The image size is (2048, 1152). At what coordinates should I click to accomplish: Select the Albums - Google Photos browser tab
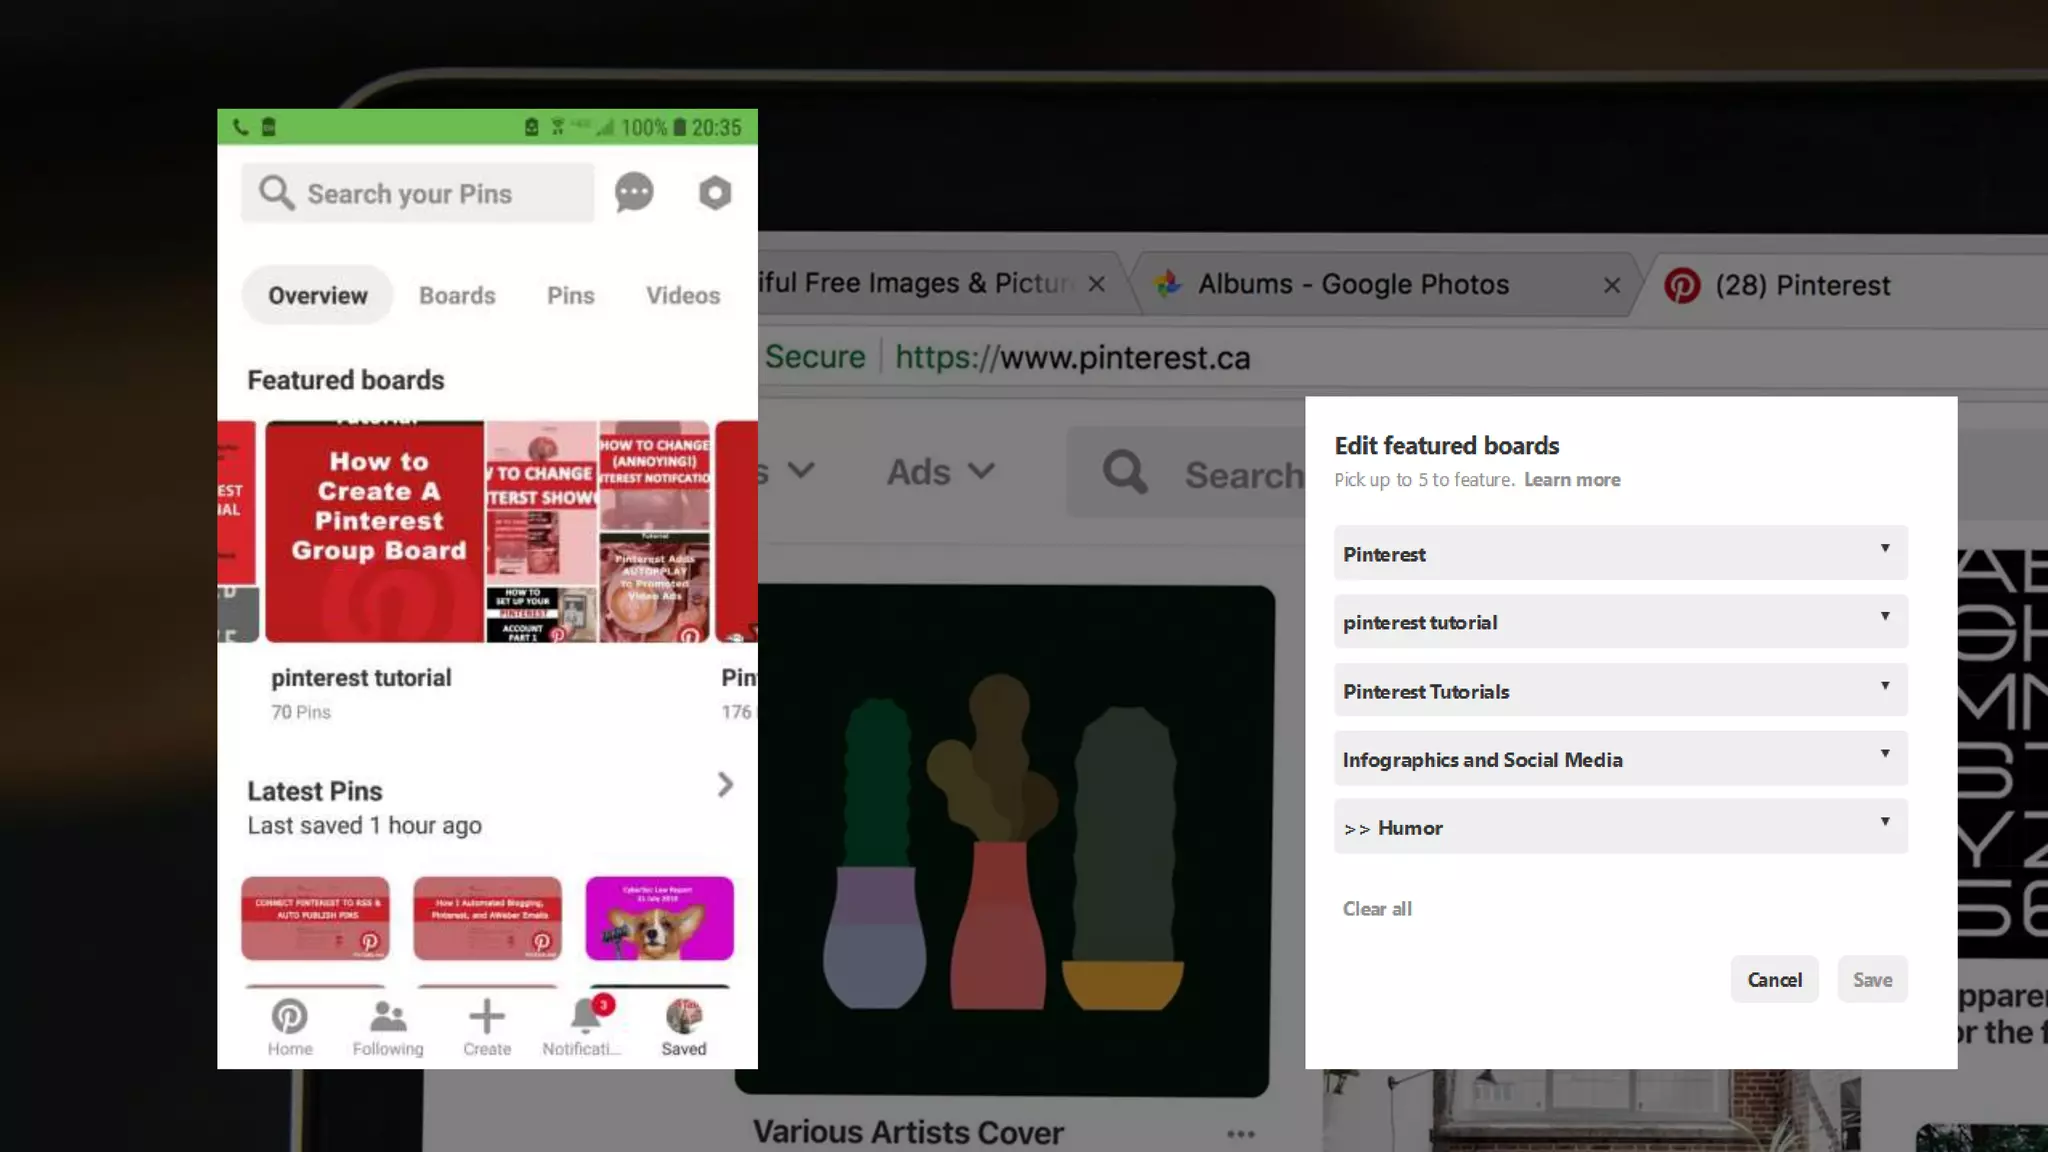[x=1352, y=285]
